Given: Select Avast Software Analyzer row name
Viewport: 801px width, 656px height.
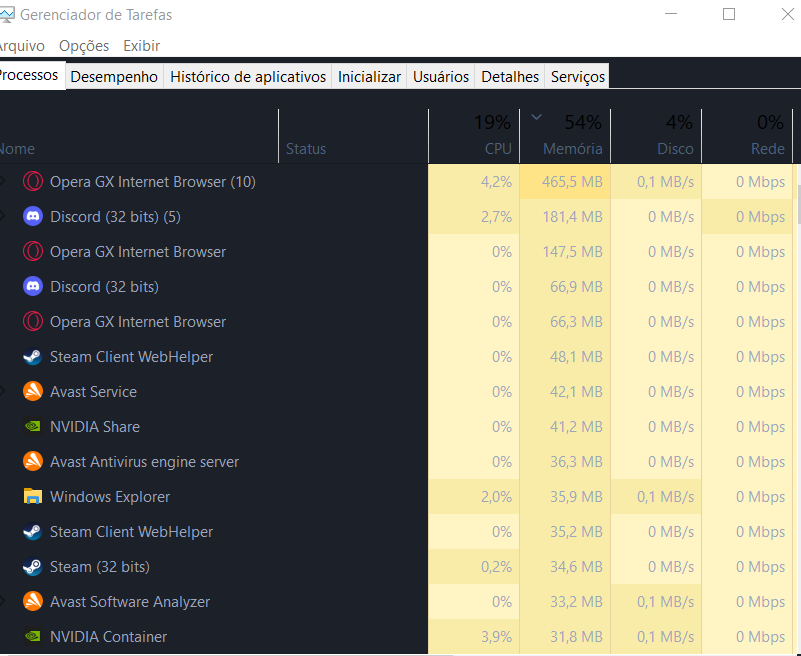Looking at the screenshot, I should (130, 602).
